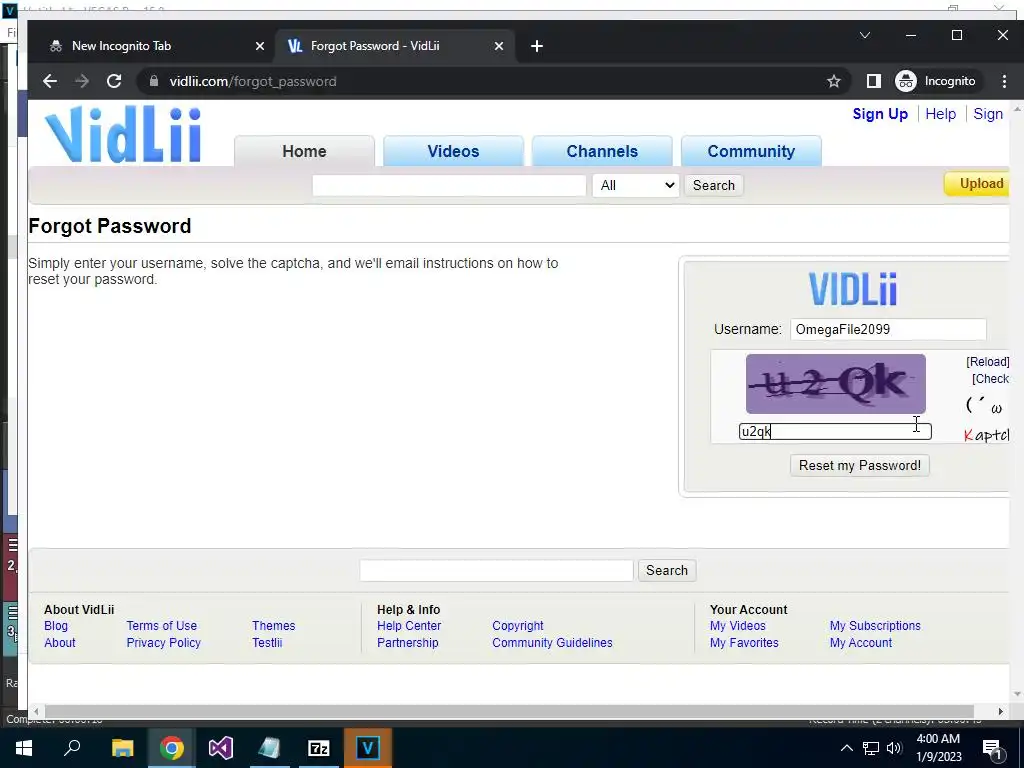Open the Terms of Use link

(x=161, y=626)
